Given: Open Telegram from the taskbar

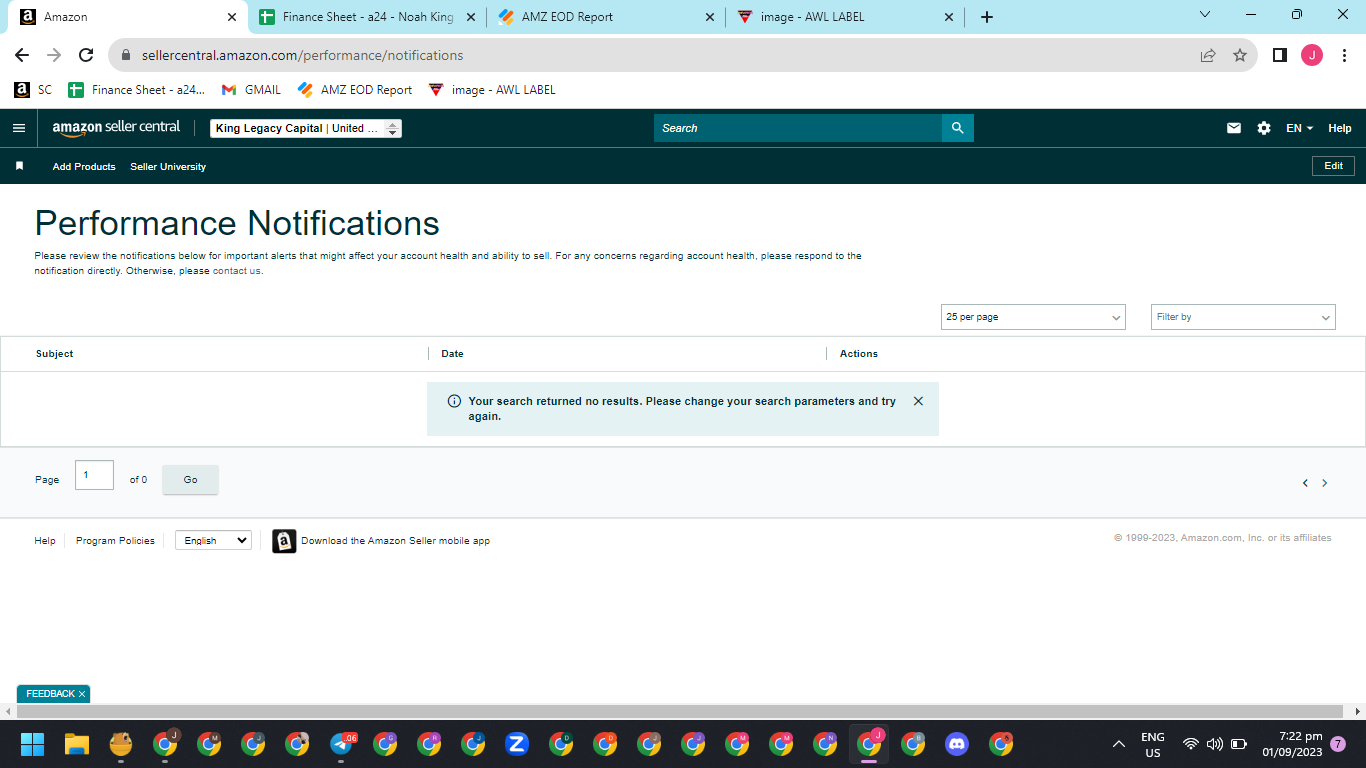Looking at the screenshot, I should coord(341,744).
